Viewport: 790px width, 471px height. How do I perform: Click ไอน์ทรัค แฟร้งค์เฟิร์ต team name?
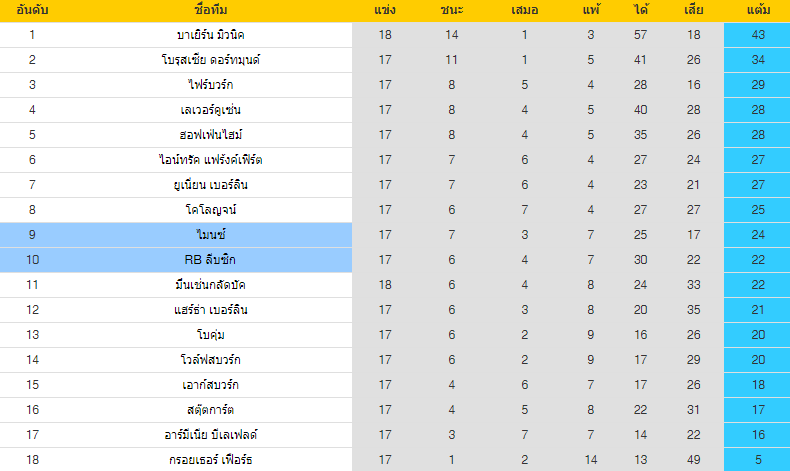[x=211, y=160]
